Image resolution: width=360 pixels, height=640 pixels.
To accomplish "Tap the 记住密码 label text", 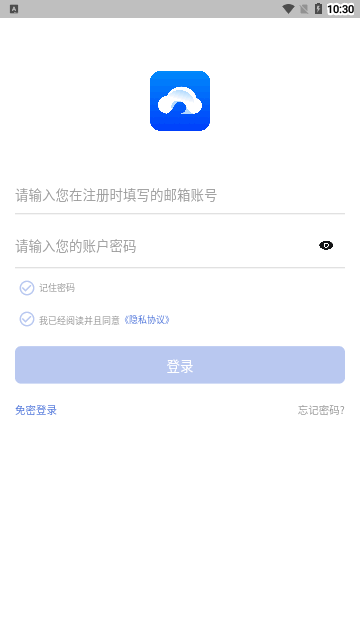I will [57, 288].
